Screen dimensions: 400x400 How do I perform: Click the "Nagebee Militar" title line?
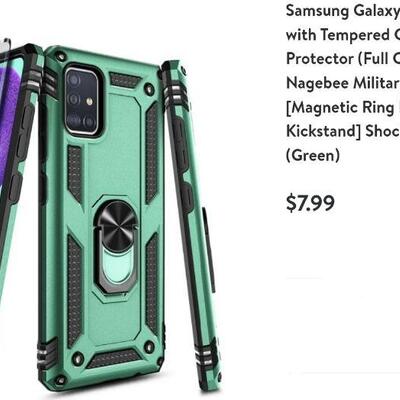click(x=343, y=83)
